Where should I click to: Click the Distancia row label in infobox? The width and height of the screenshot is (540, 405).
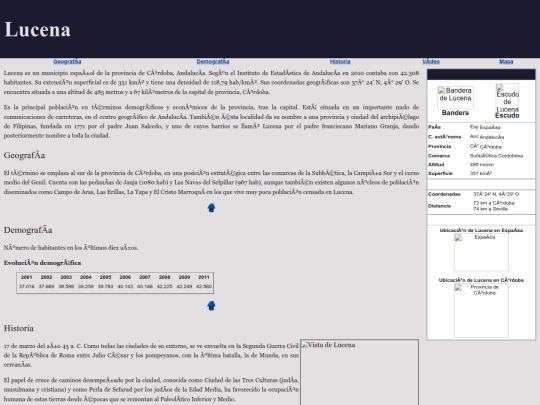pyautogui.click(x=439, y=206)
